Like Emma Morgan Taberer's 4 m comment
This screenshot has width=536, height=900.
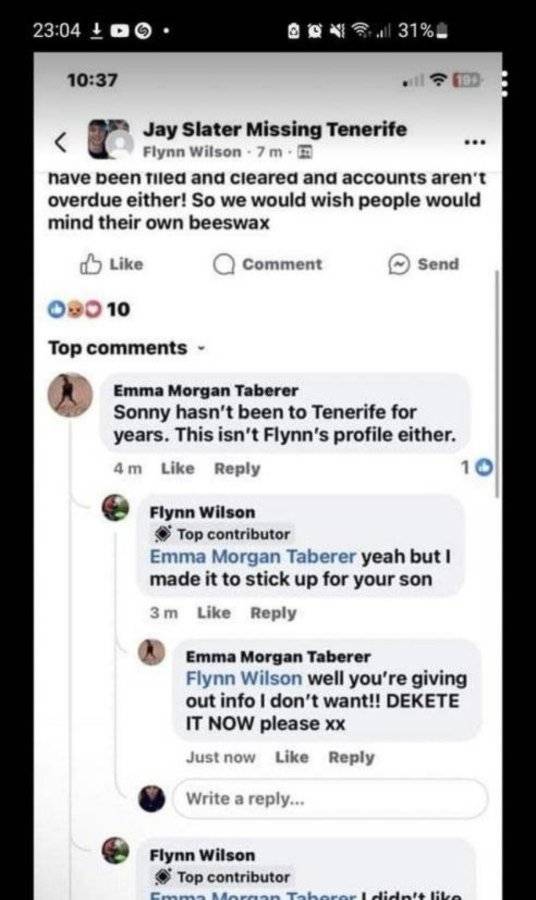point(177,468)
